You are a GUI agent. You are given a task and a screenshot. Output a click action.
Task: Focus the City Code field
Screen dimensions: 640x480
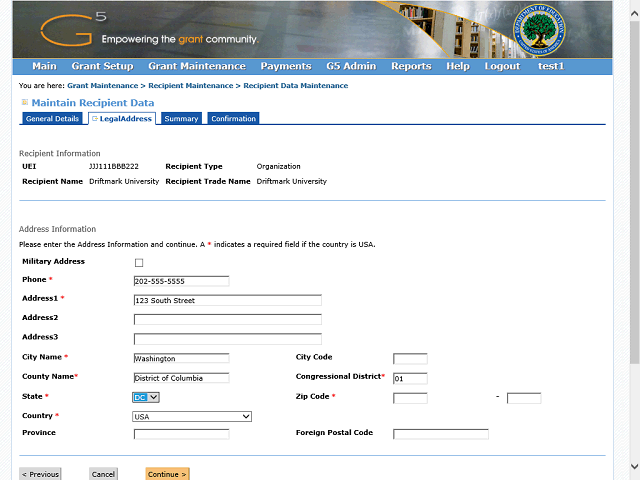coord(410,358)
